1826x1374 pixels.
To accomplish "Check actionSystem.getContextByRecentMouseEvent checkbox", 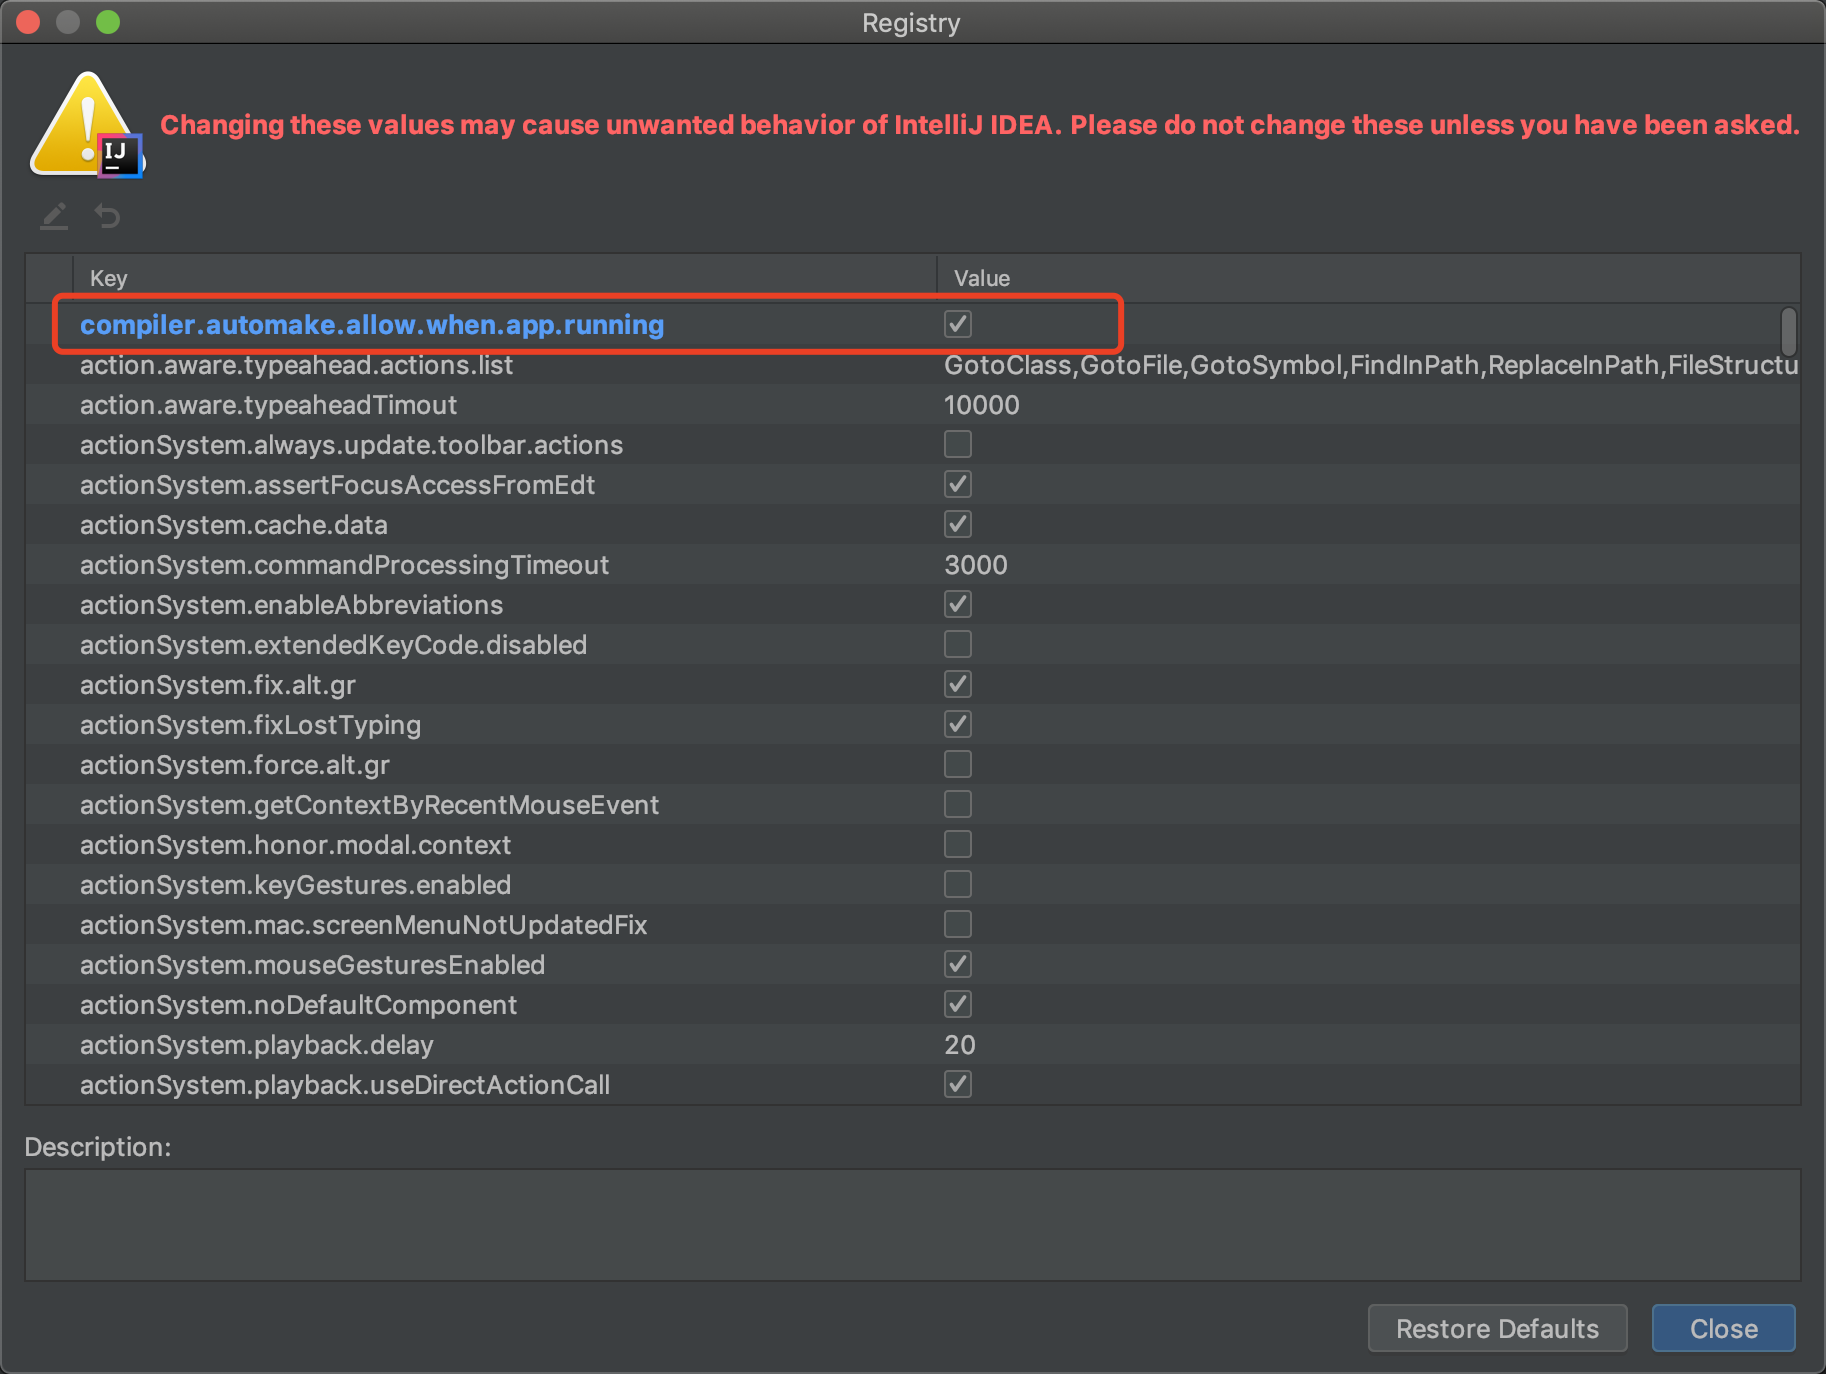I will pos(958,804).
